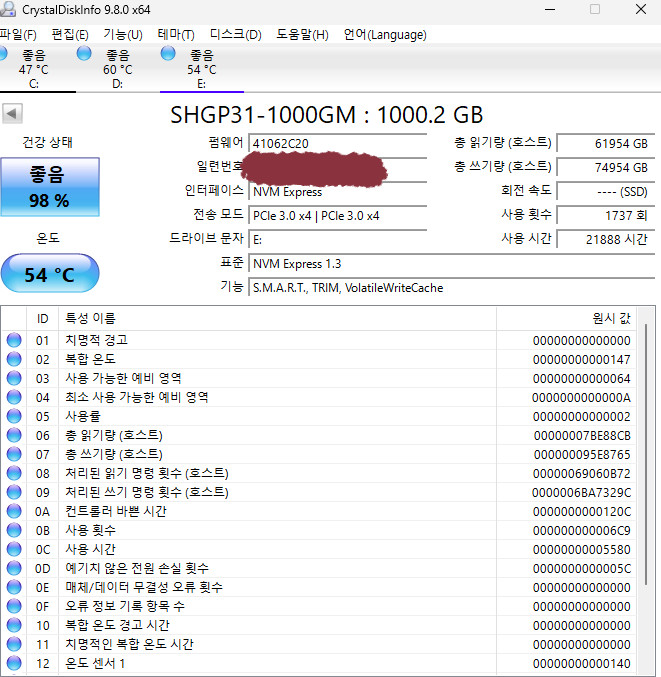Open the 편집(E) menu
This screenshot has height=677, width=661.
70,35
